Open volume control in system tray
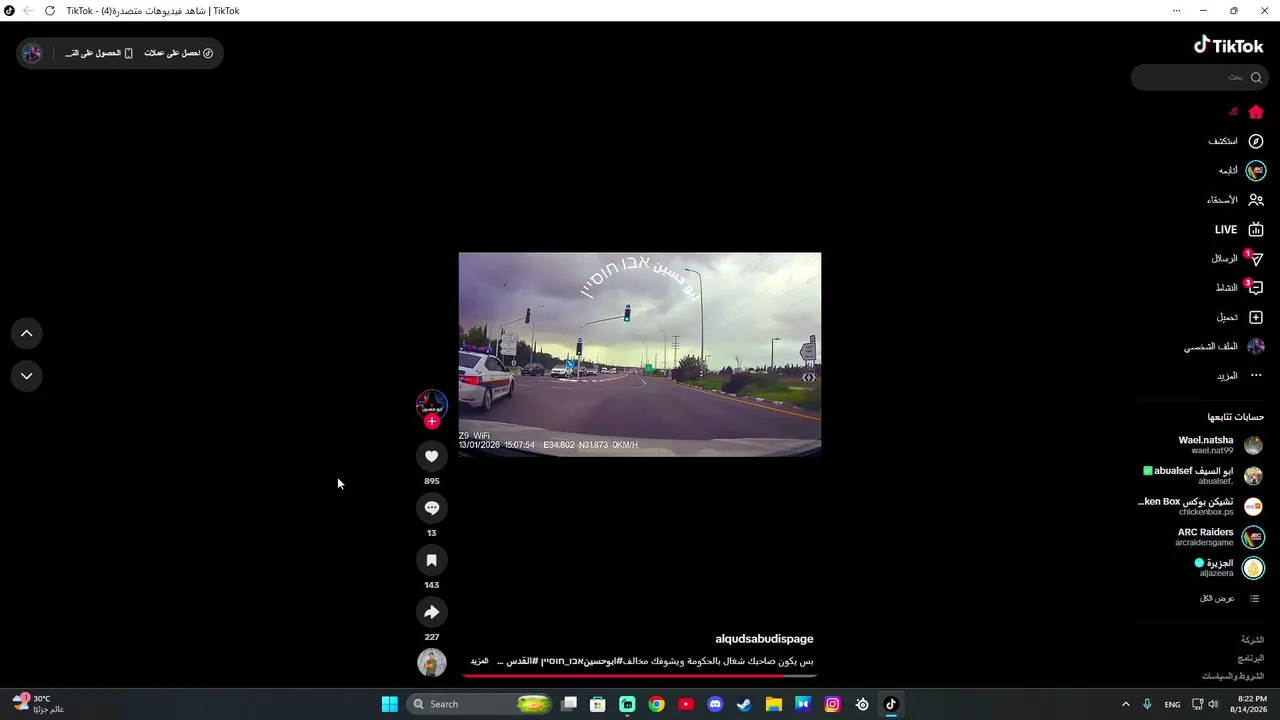The width and height of the screenshot is (1280, 720). (x=1213, y=704)
